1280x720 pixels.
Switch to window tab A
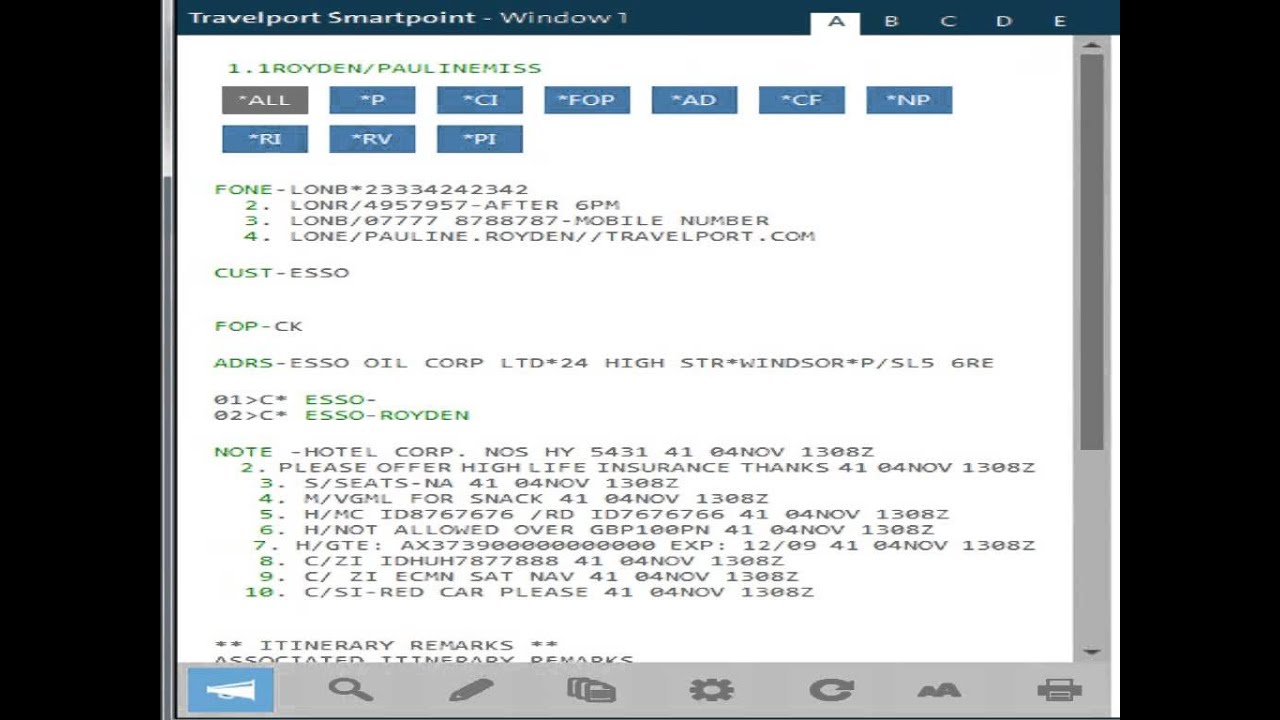click(x=836, y=22)
